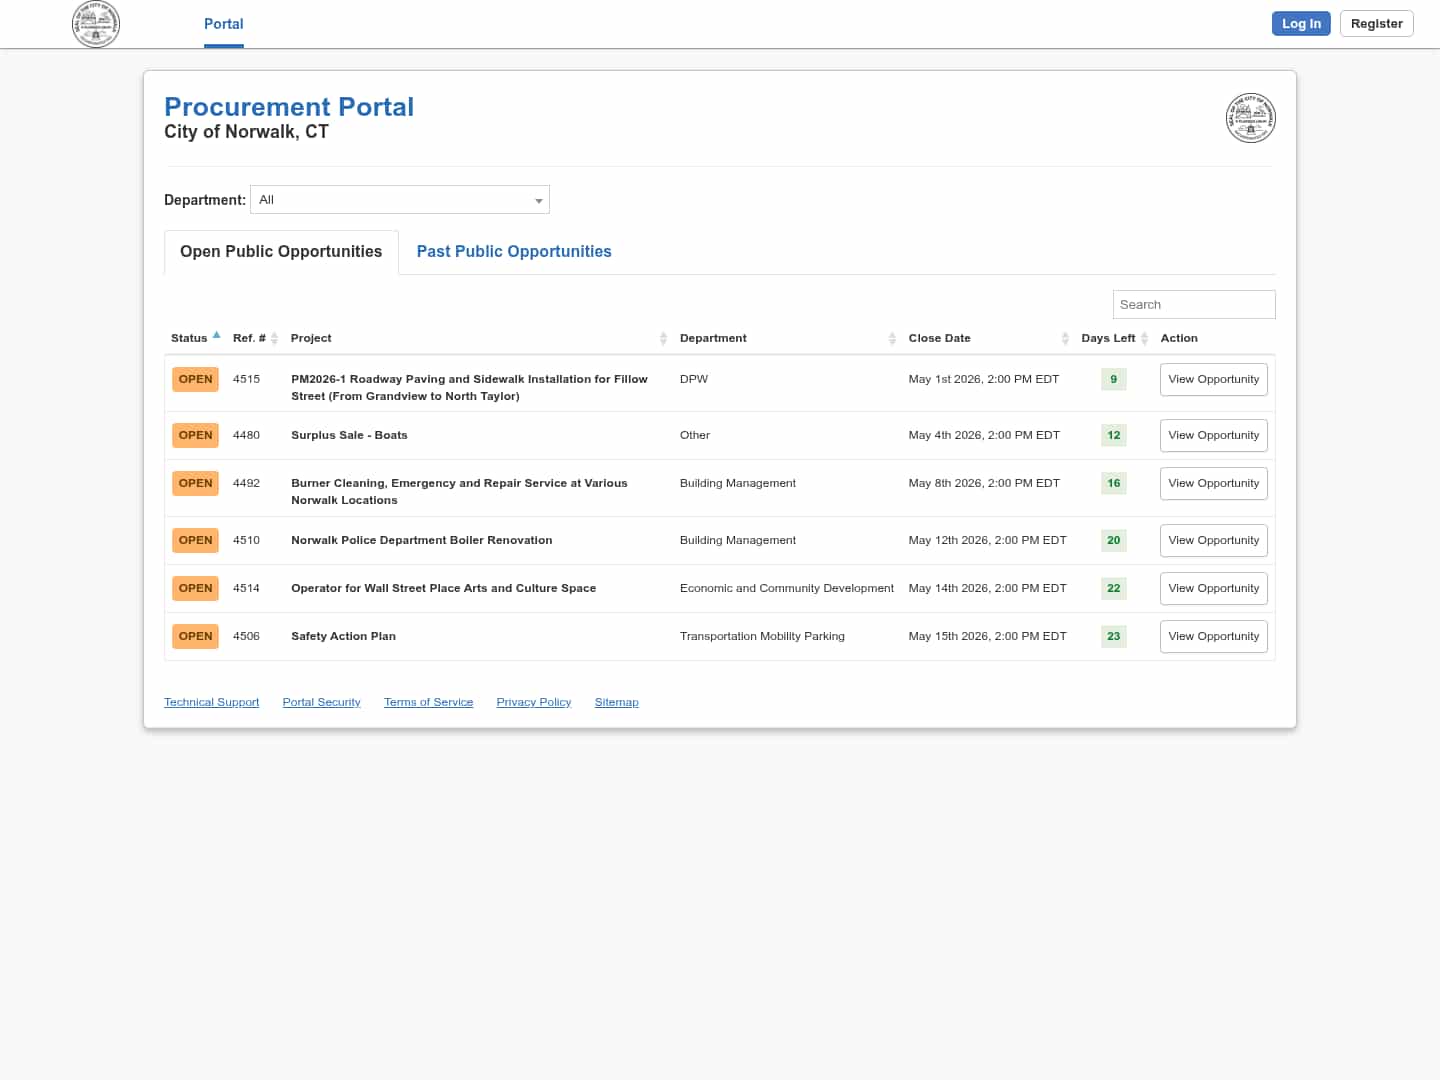Select the Open Public Opportunities tab
The height and width of the screenshot is (1080, 1440).
click(281, 252)
